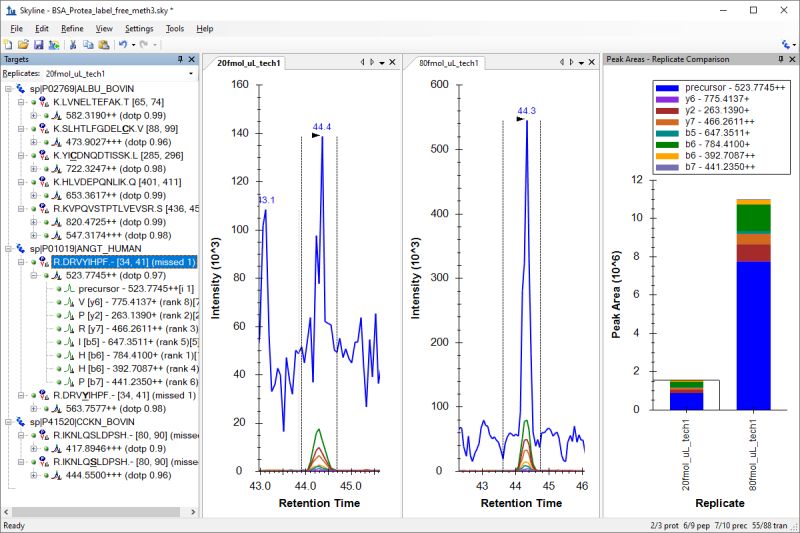Click the Redo toolbar icon
800x533 pixels.
(x=144, y=45)
